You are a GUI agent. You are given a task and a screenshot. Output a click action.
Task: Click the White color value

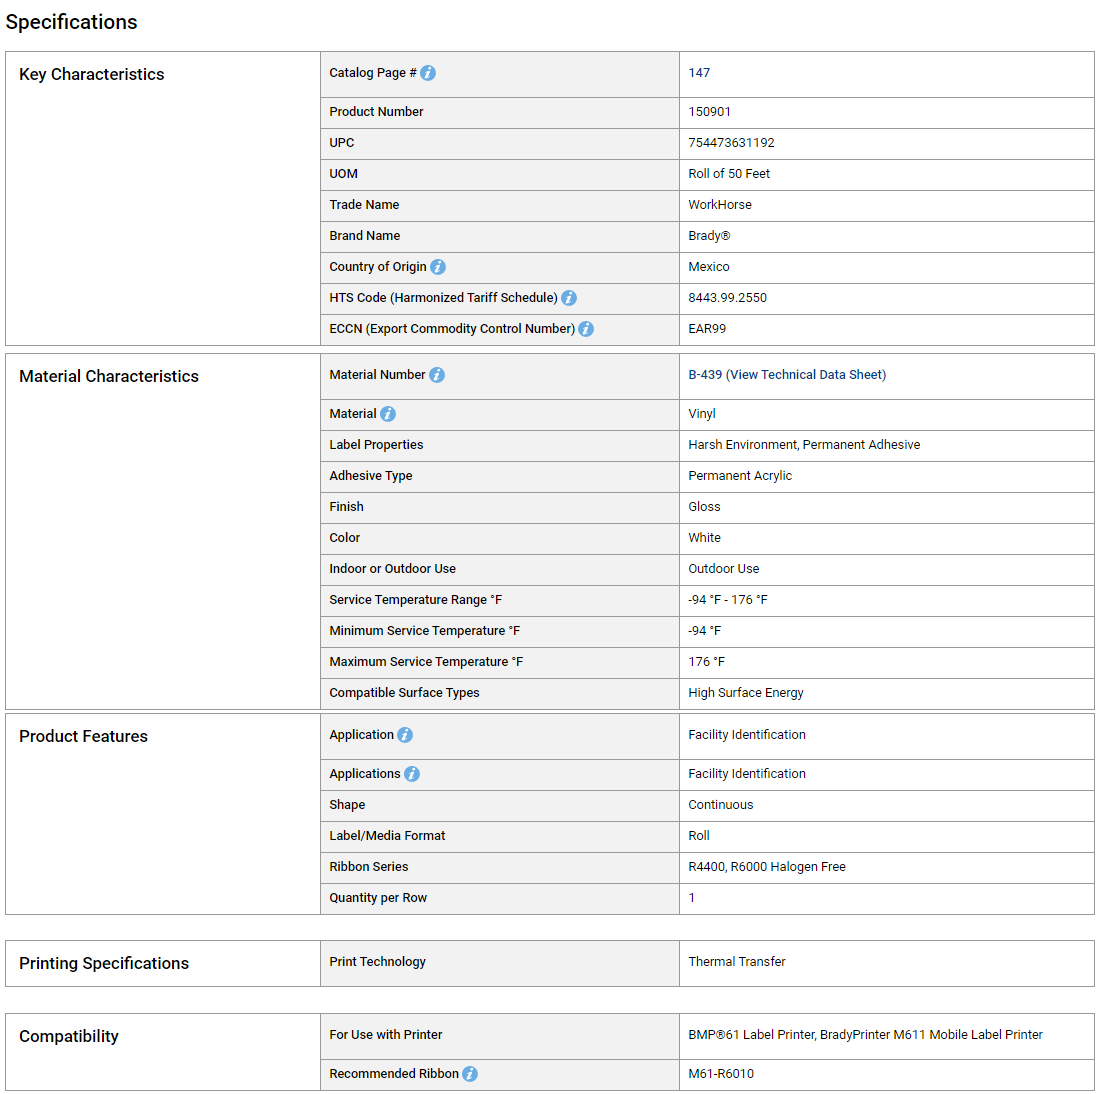coord(704,538)
